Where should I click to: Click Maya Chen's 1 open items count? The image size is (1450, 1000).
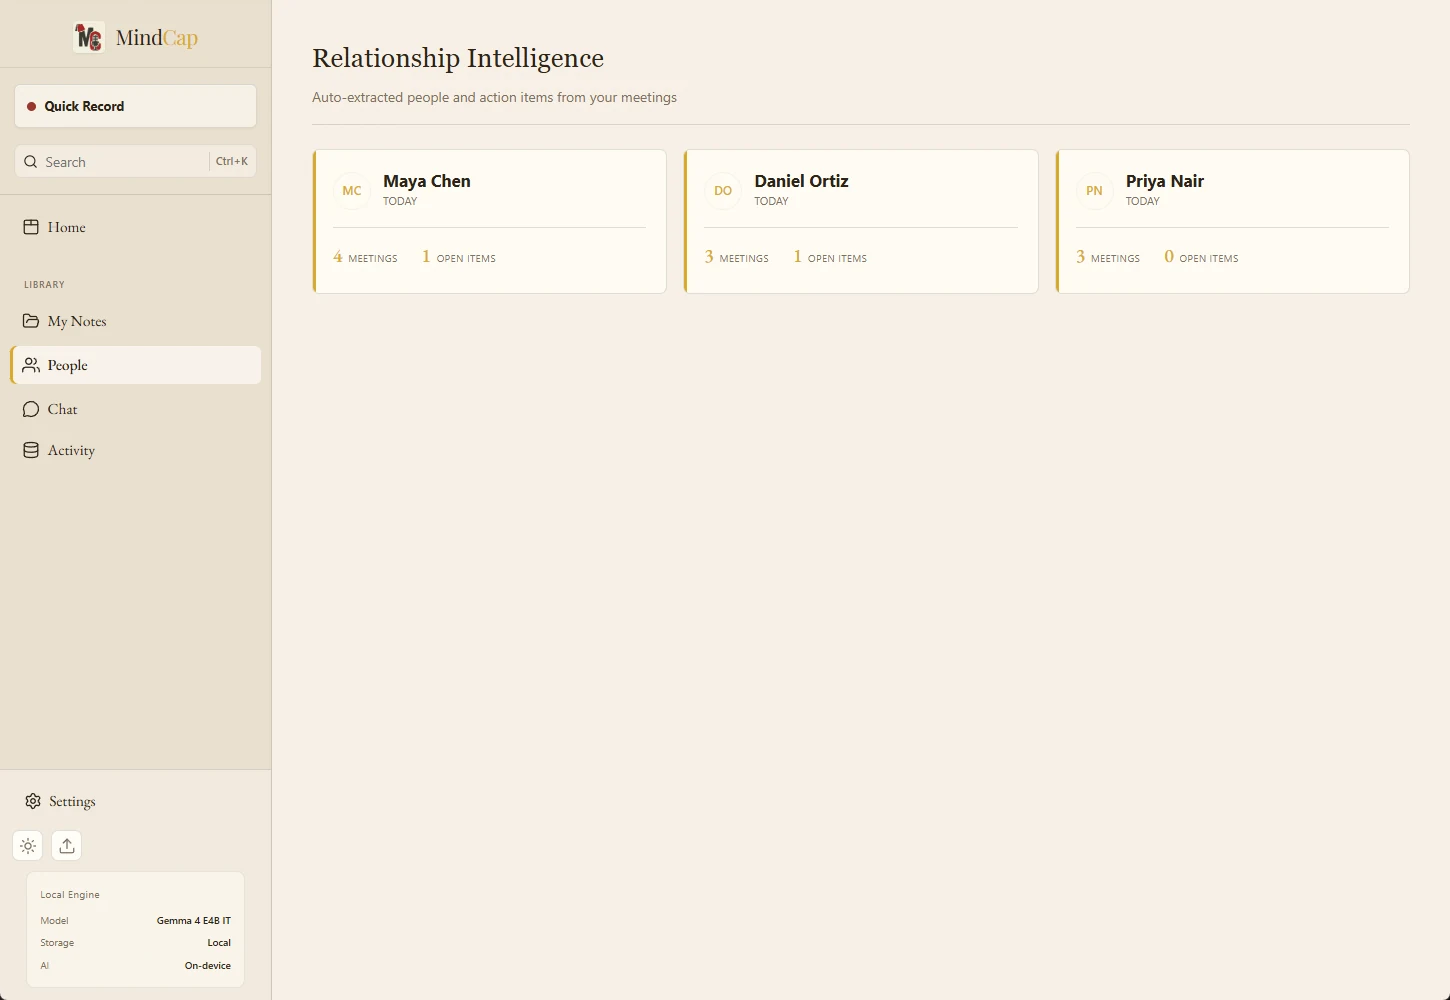tap(458, 257)
